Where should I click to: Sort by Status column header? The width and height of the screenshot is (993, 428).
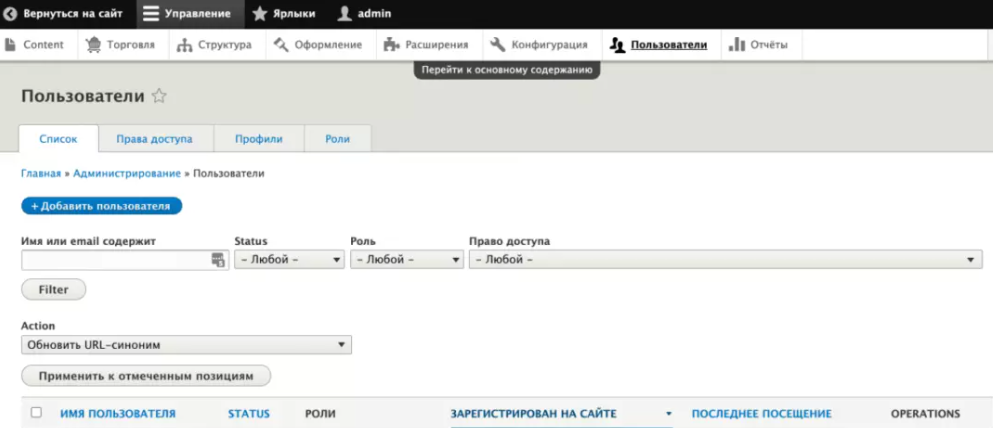coord(249,414)
